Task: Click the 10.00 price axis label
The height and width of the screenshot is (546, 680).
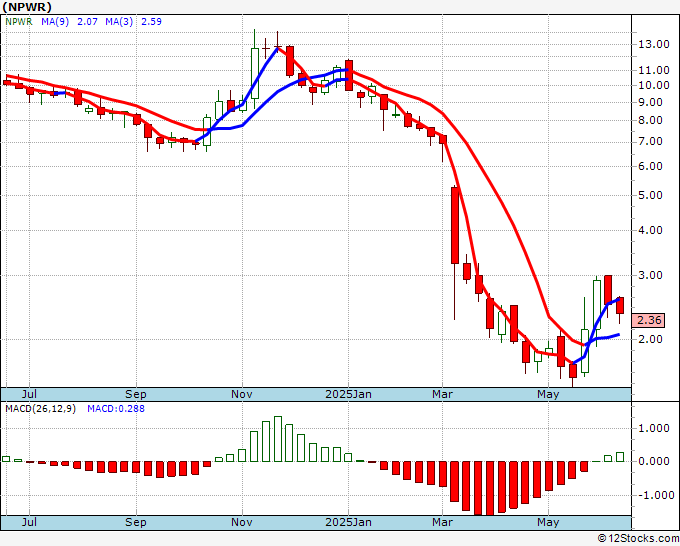Action: [x=654, y=85]
